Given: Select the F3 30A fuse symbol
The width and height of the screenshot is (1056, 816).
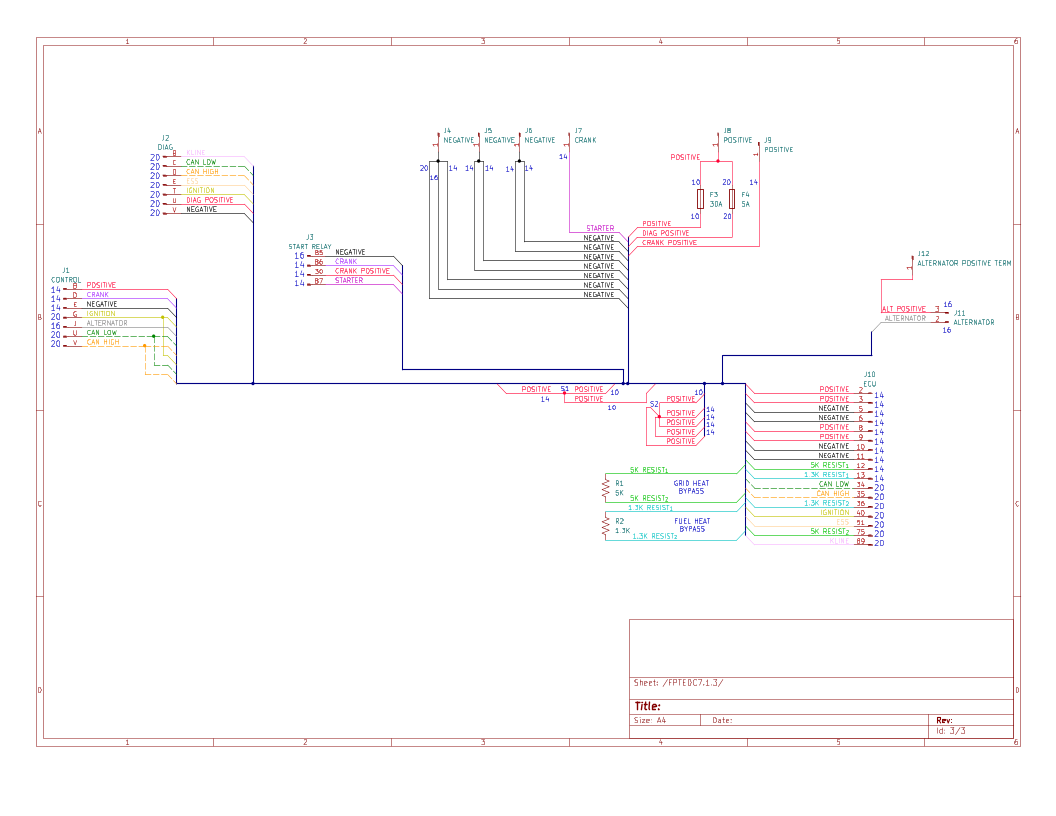Looking at the screenshot, I should coord(699,198).
